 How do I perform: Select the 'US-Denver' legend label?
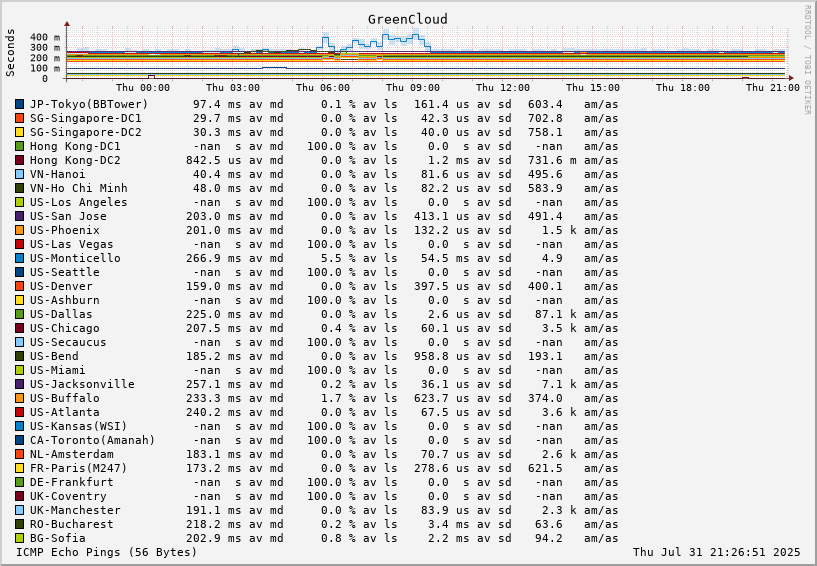tap(61, 286)
